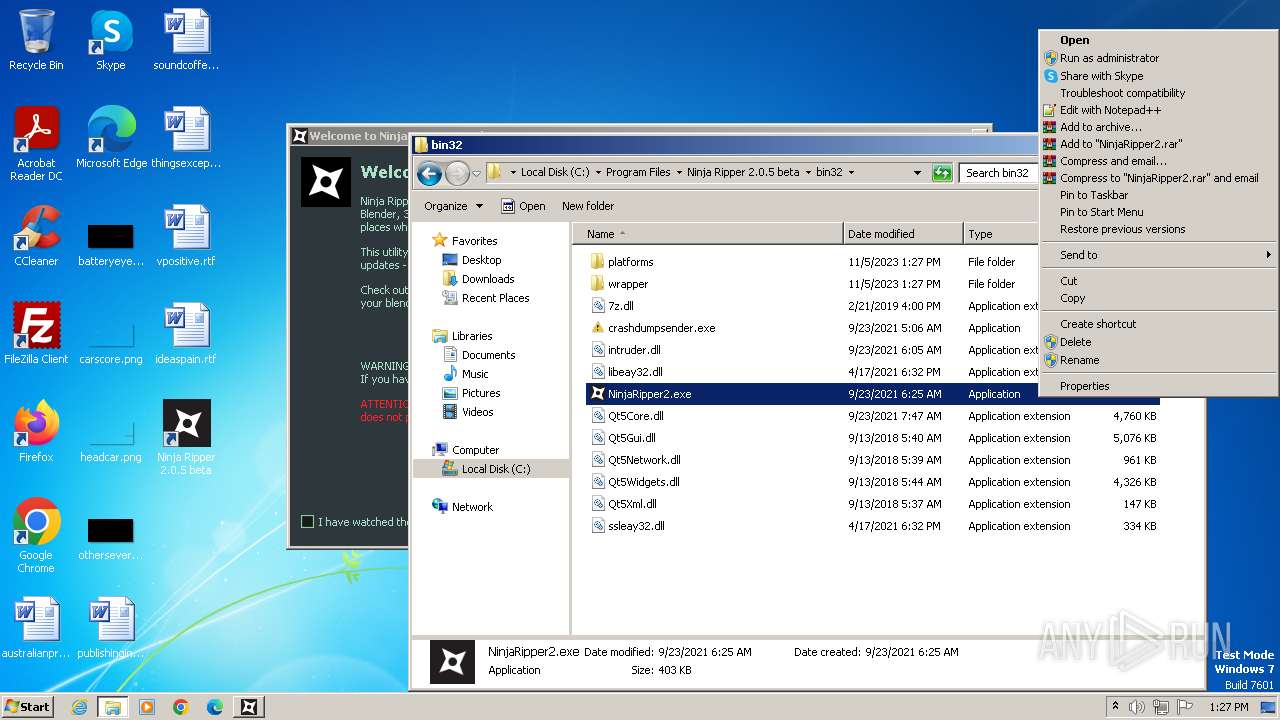Click Create shortcut in context menu
This screenshot has width=1280, height=720.
(x=1158, y=324)
